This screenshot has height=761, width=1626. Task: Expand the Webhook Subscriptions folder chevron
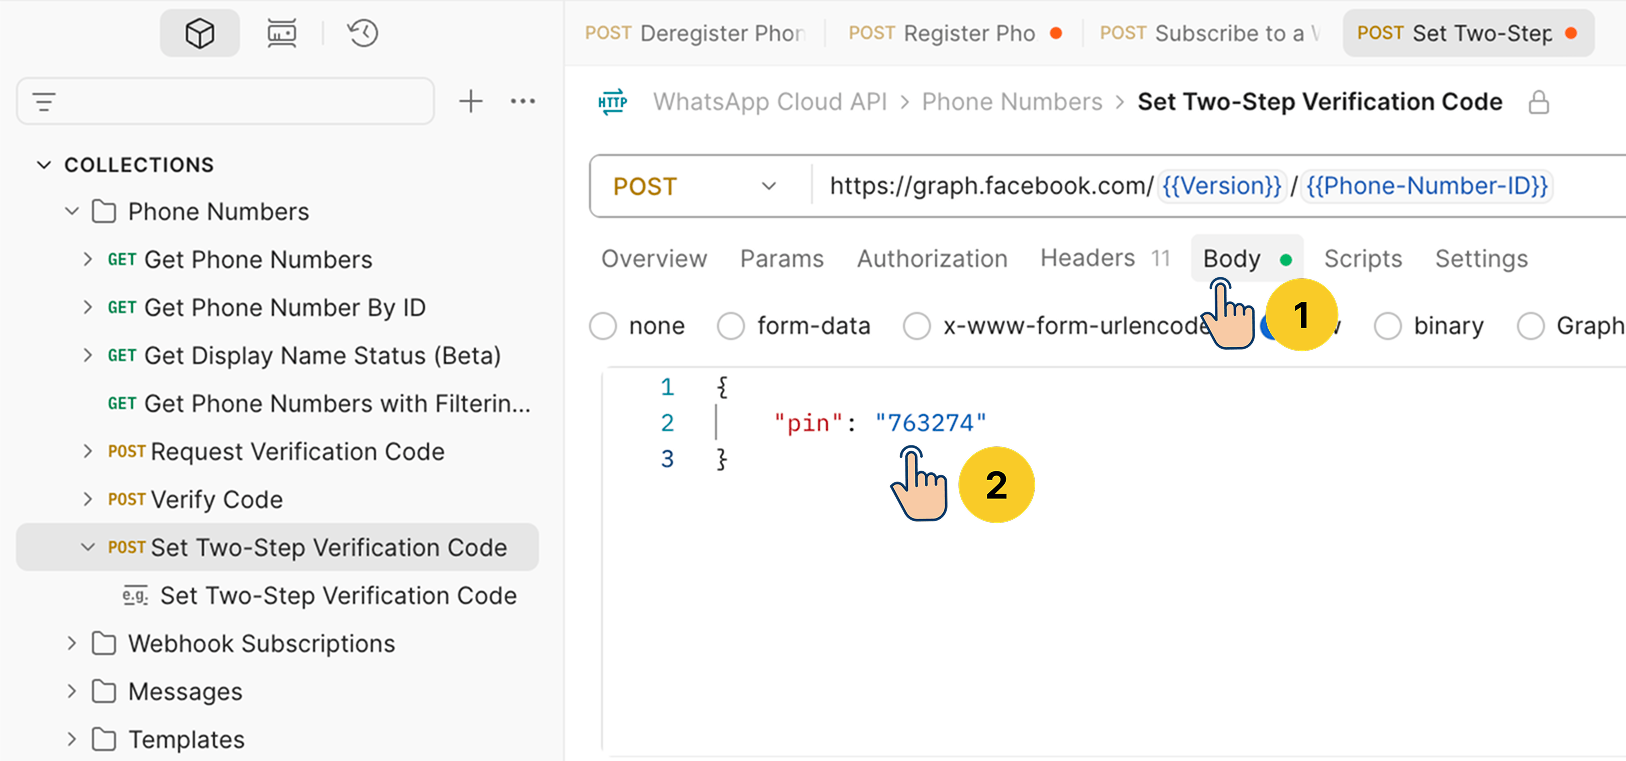[72, 643]
